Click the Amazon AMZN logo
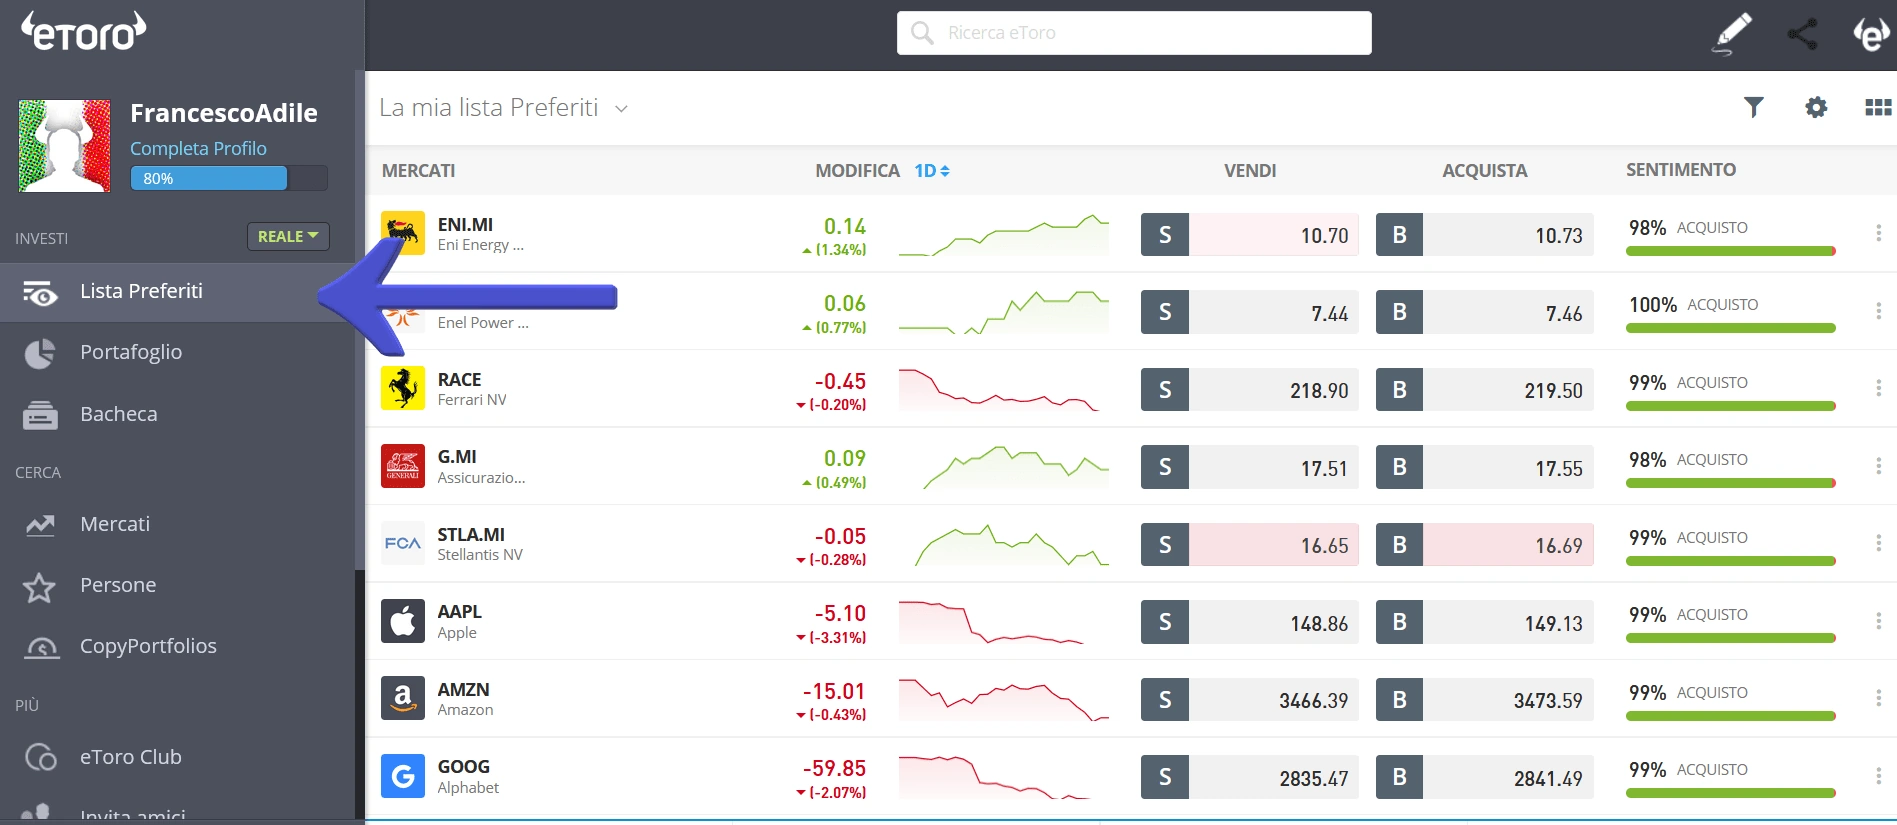Viewport: 1897px width, 825px height. pyautogui.click(x=403, y=698)
